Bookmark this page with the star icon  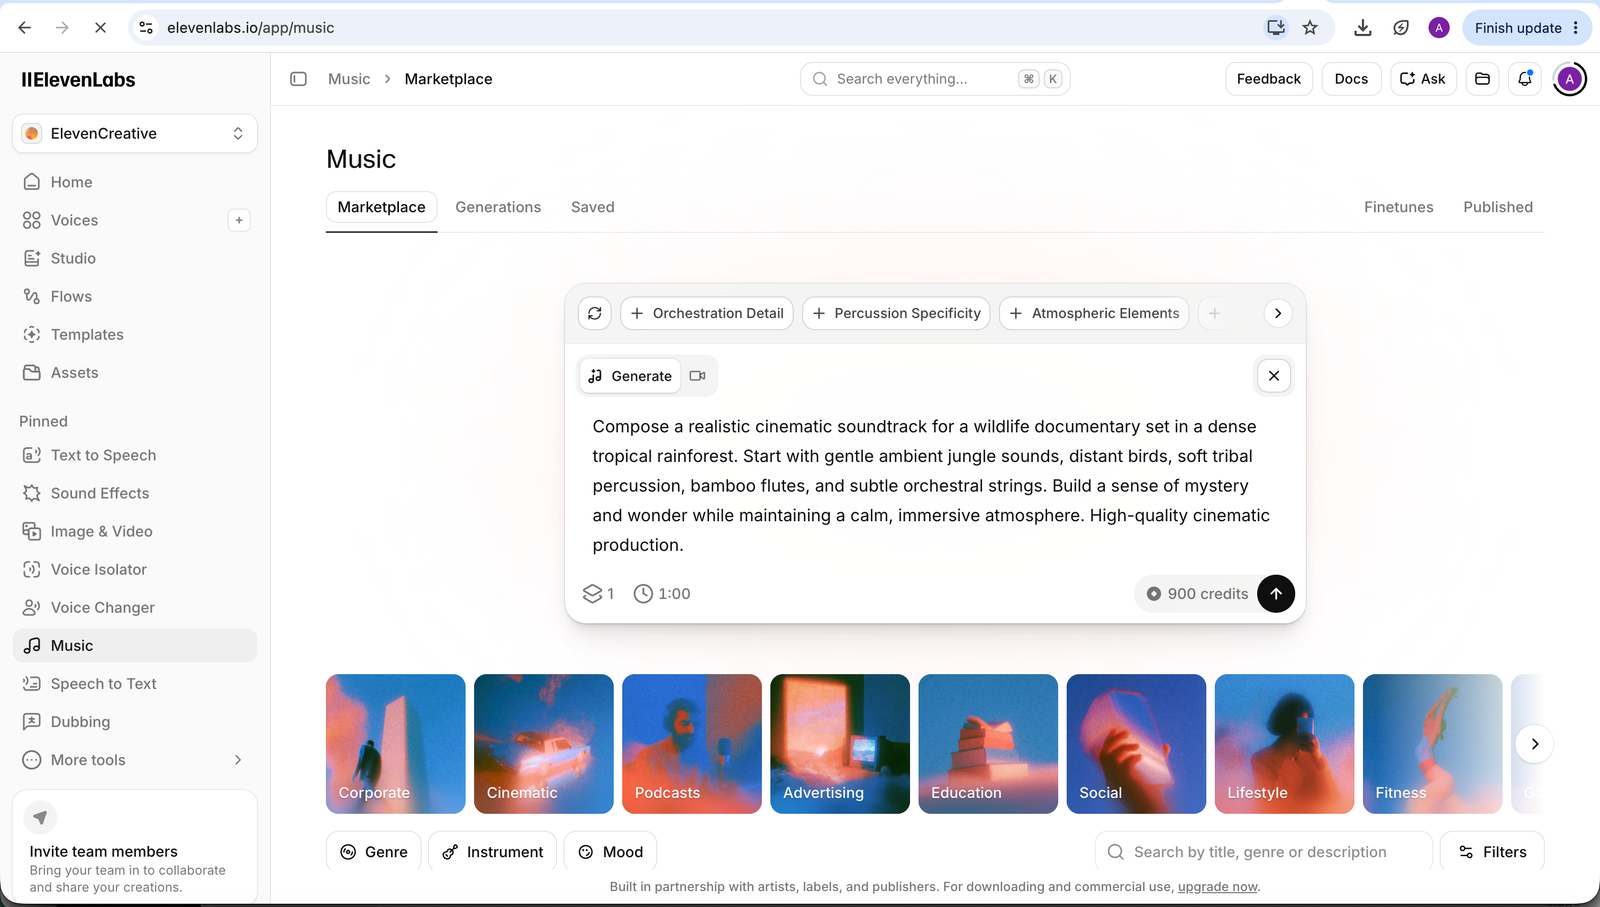[1310, 28]
